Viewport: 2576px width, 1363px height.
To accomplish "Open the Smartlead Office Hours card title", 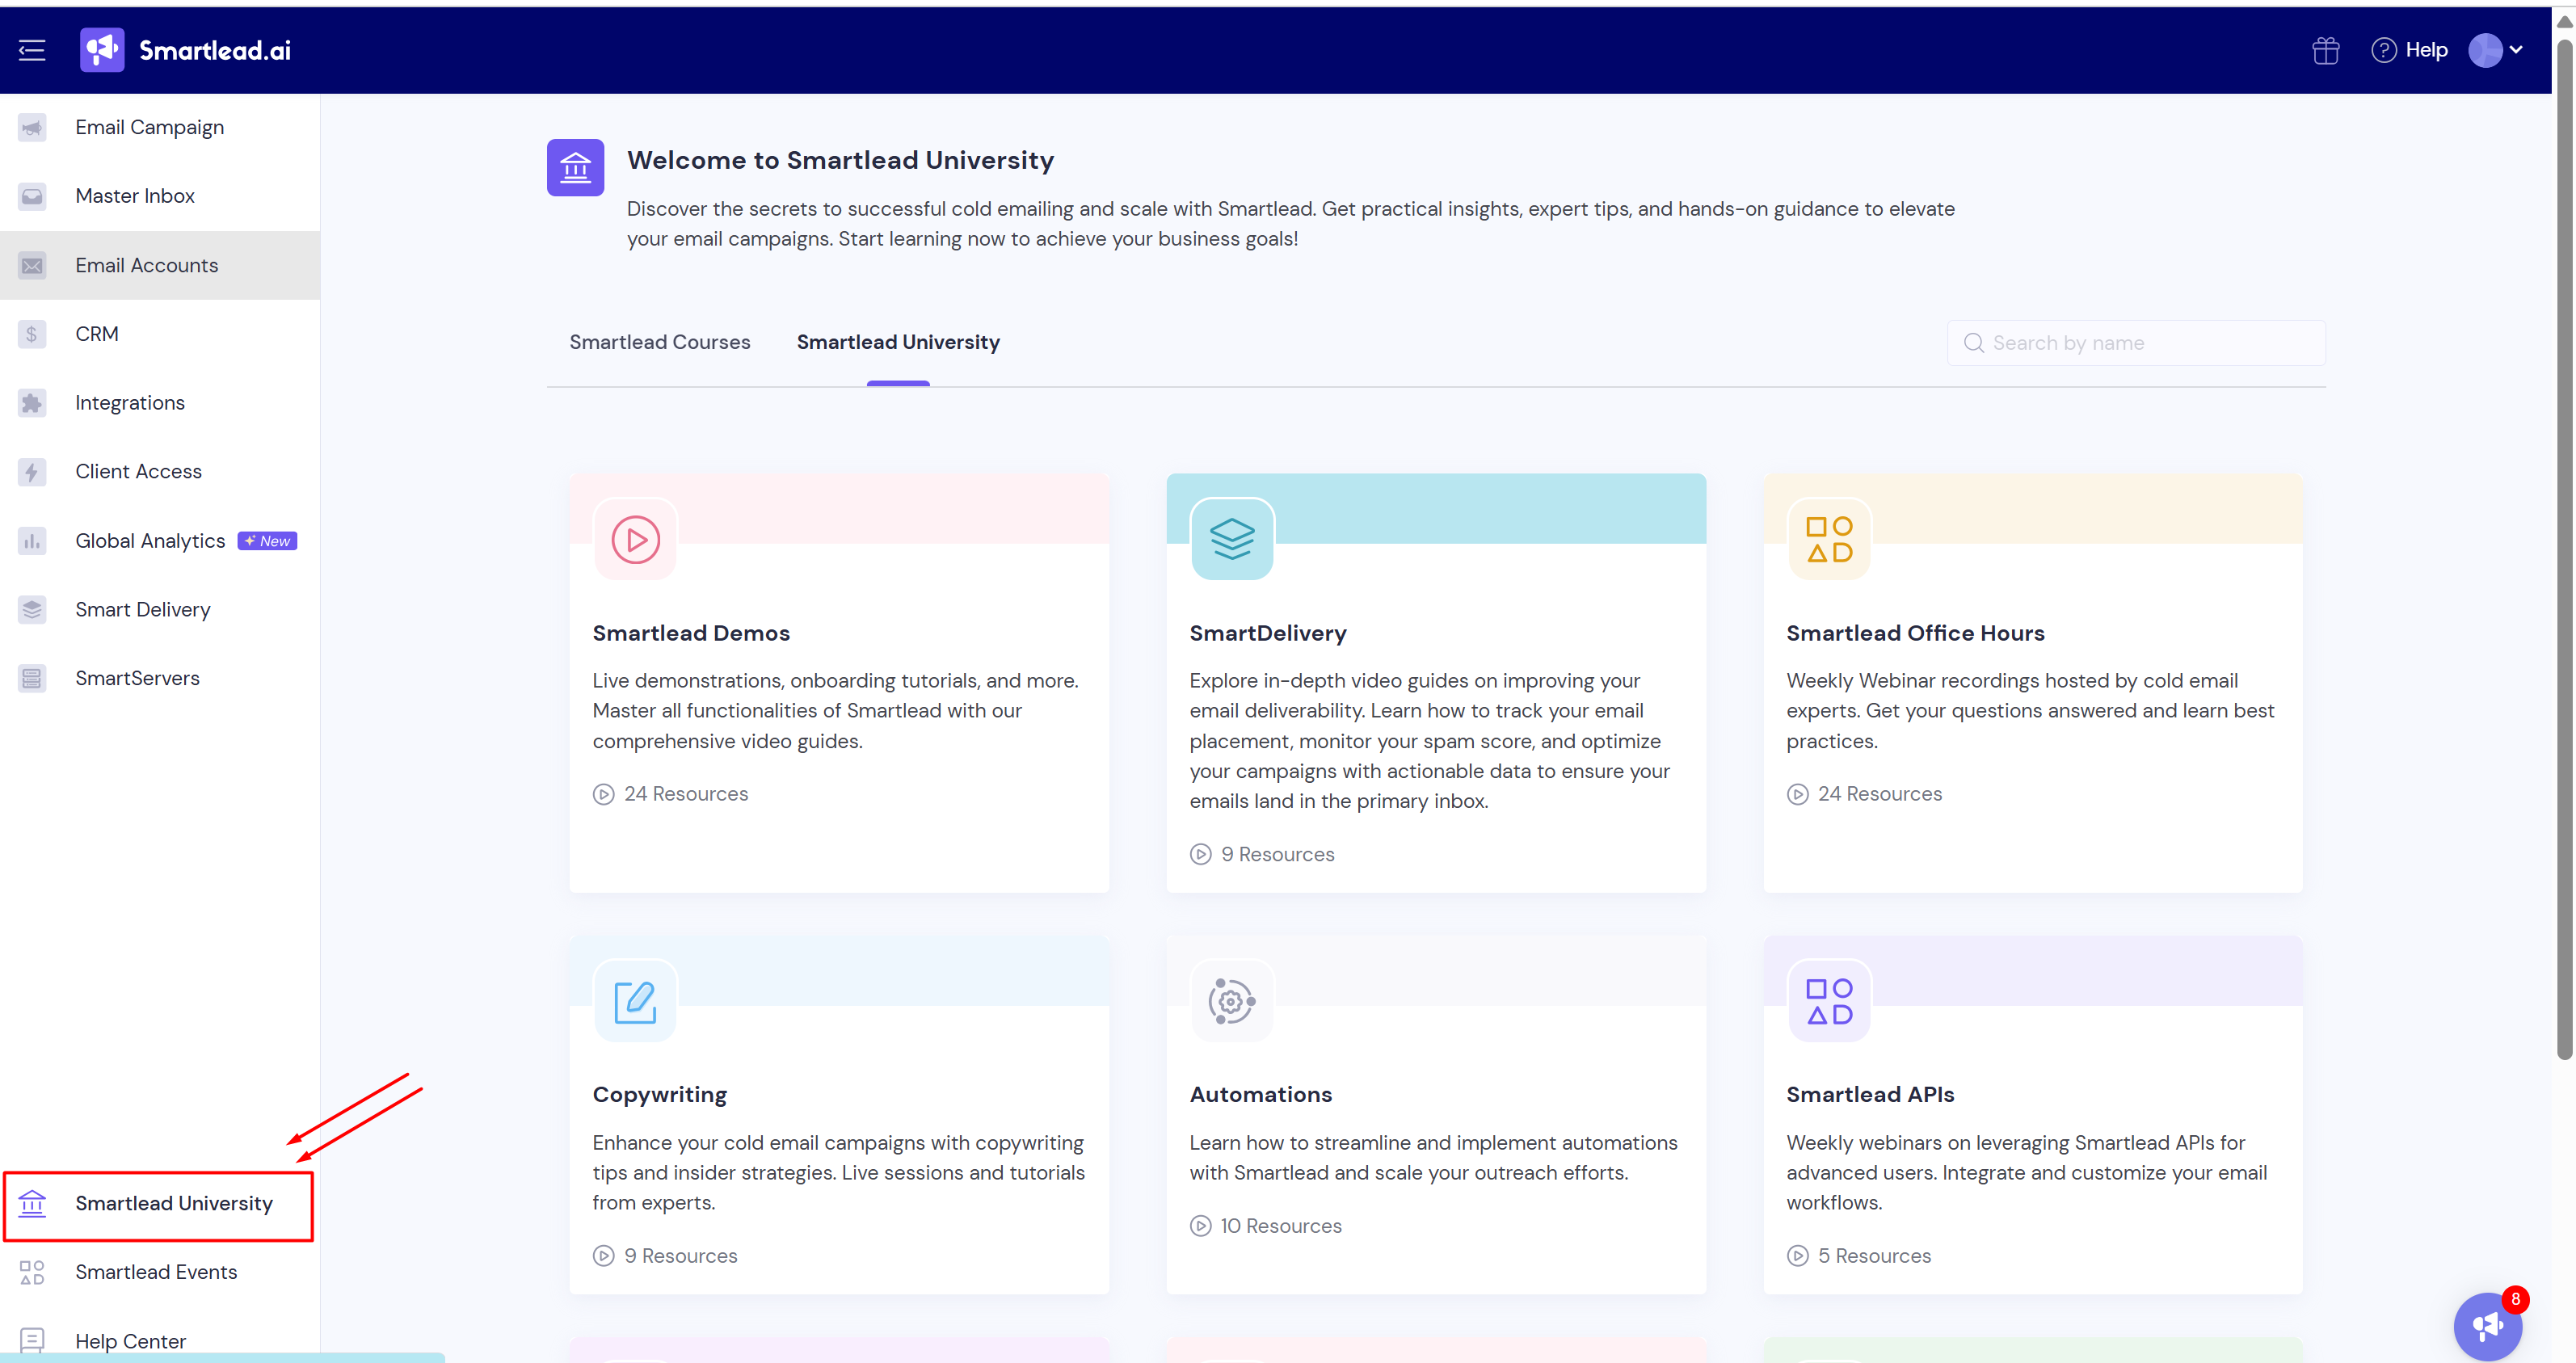I will [1915, 633].
